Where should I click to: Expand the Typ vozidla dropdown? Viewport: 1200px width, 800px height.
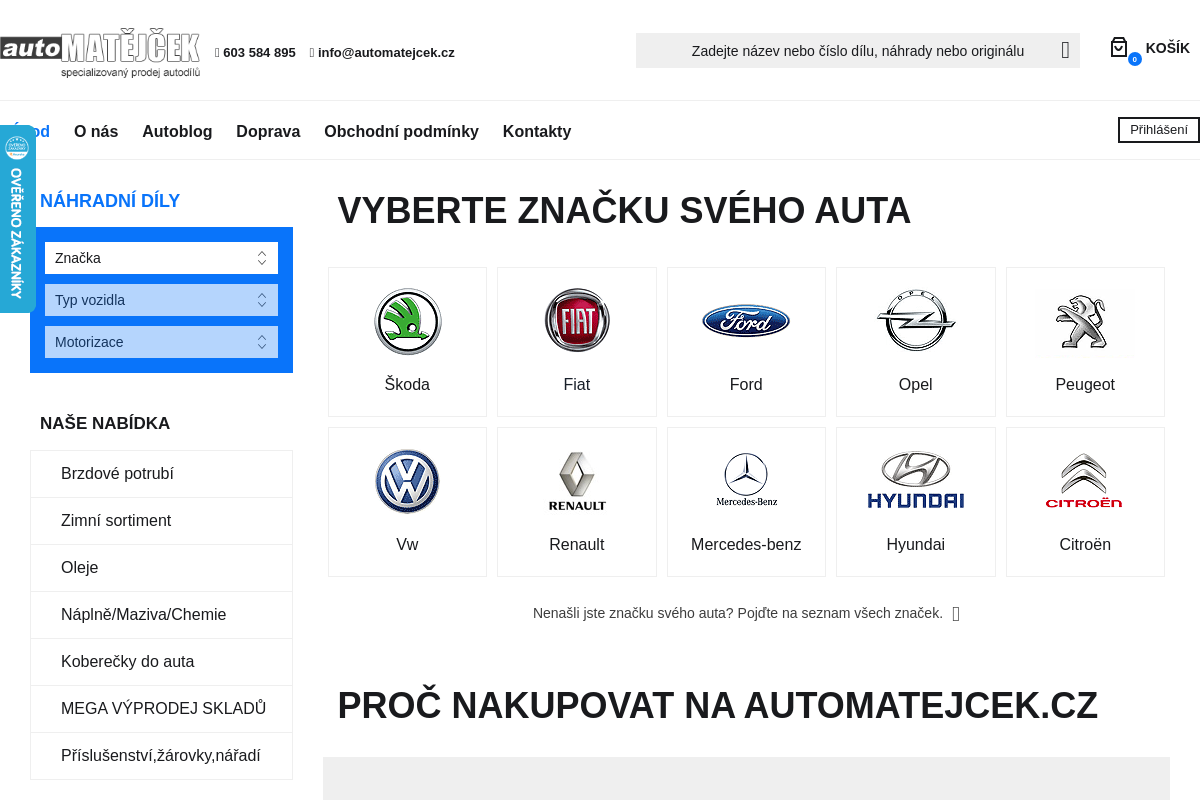pyautogui.click(x=161, y=299)
